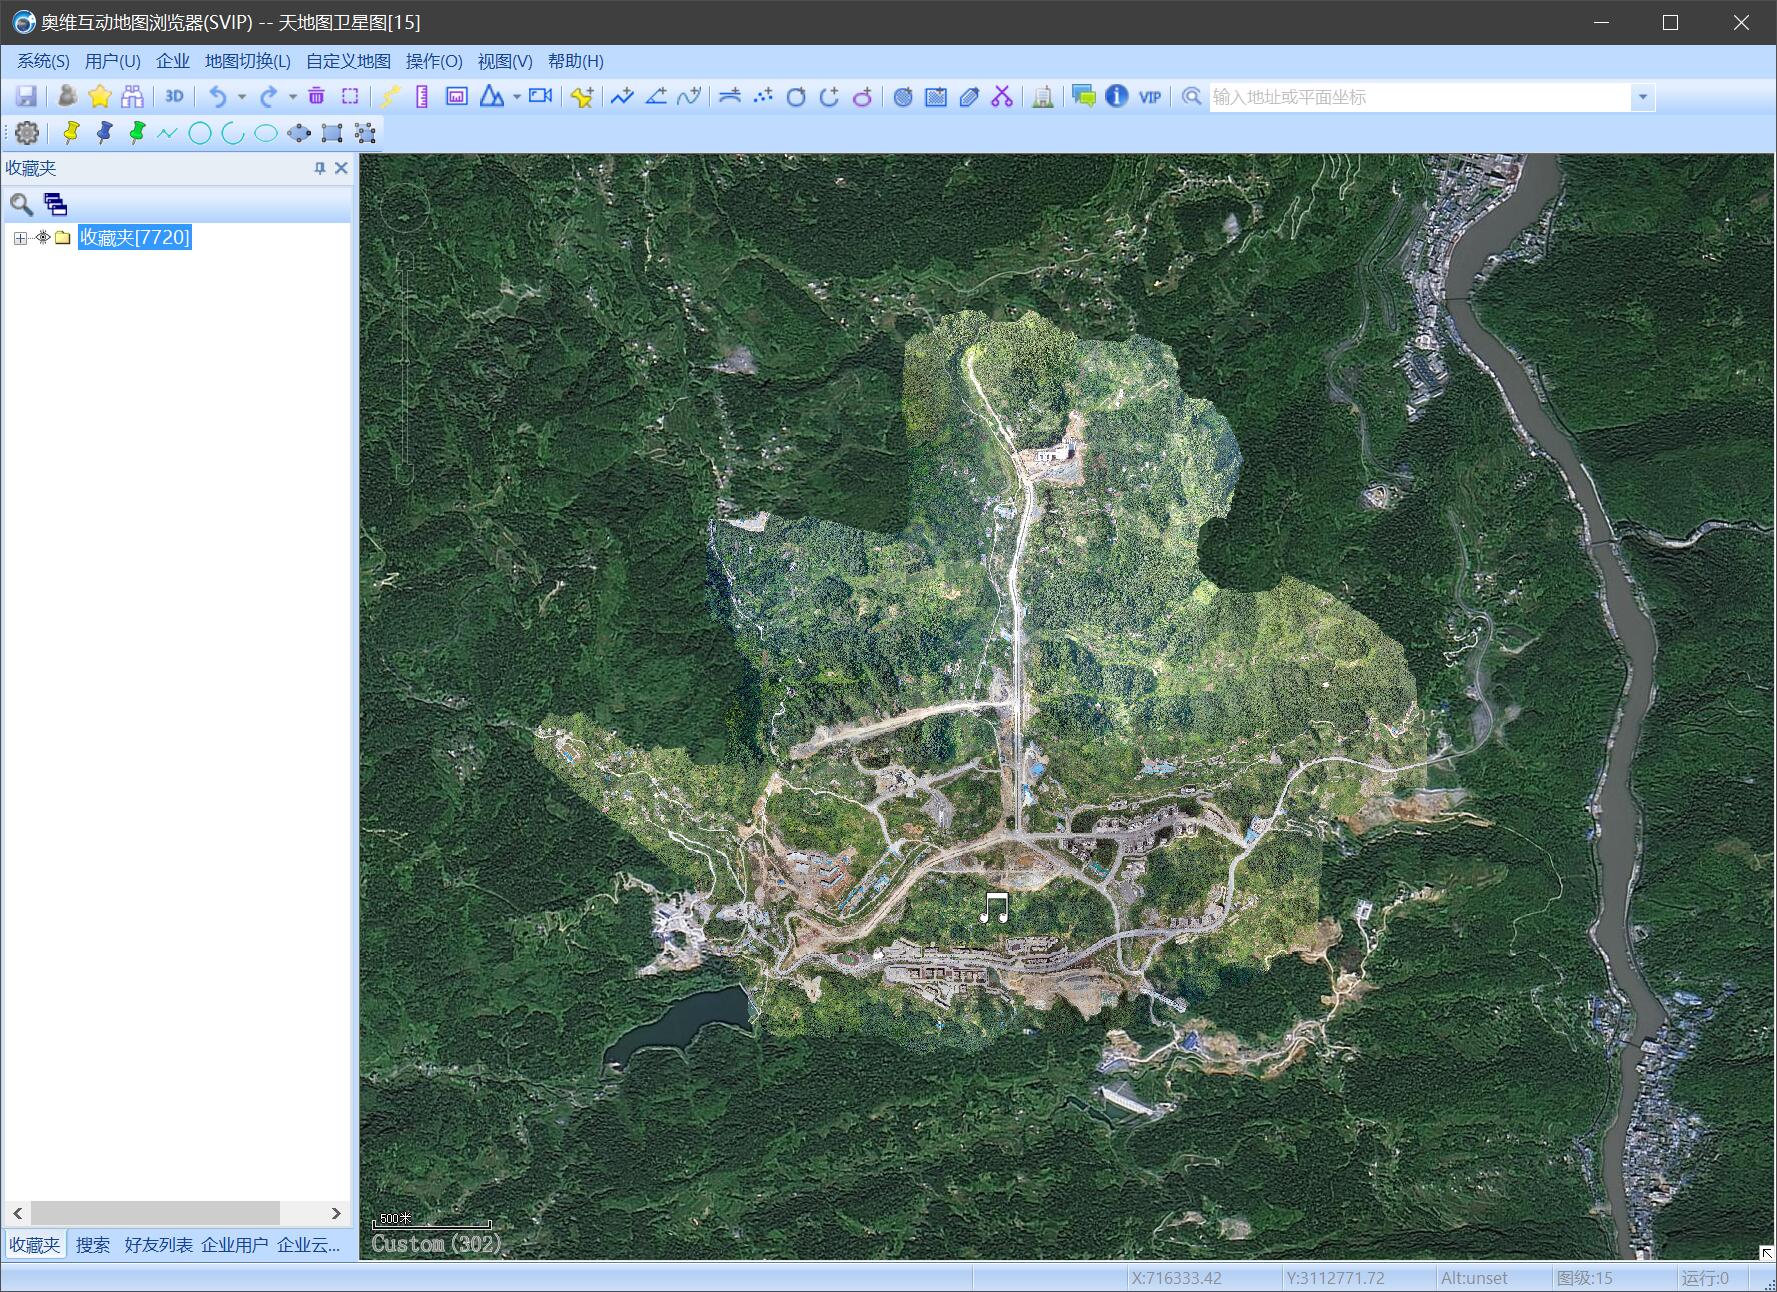Image resolution: width=1777 pixels, height=1292 pixels.
Task: Click the add-star marker icon
Action: [x=582, y=96]
